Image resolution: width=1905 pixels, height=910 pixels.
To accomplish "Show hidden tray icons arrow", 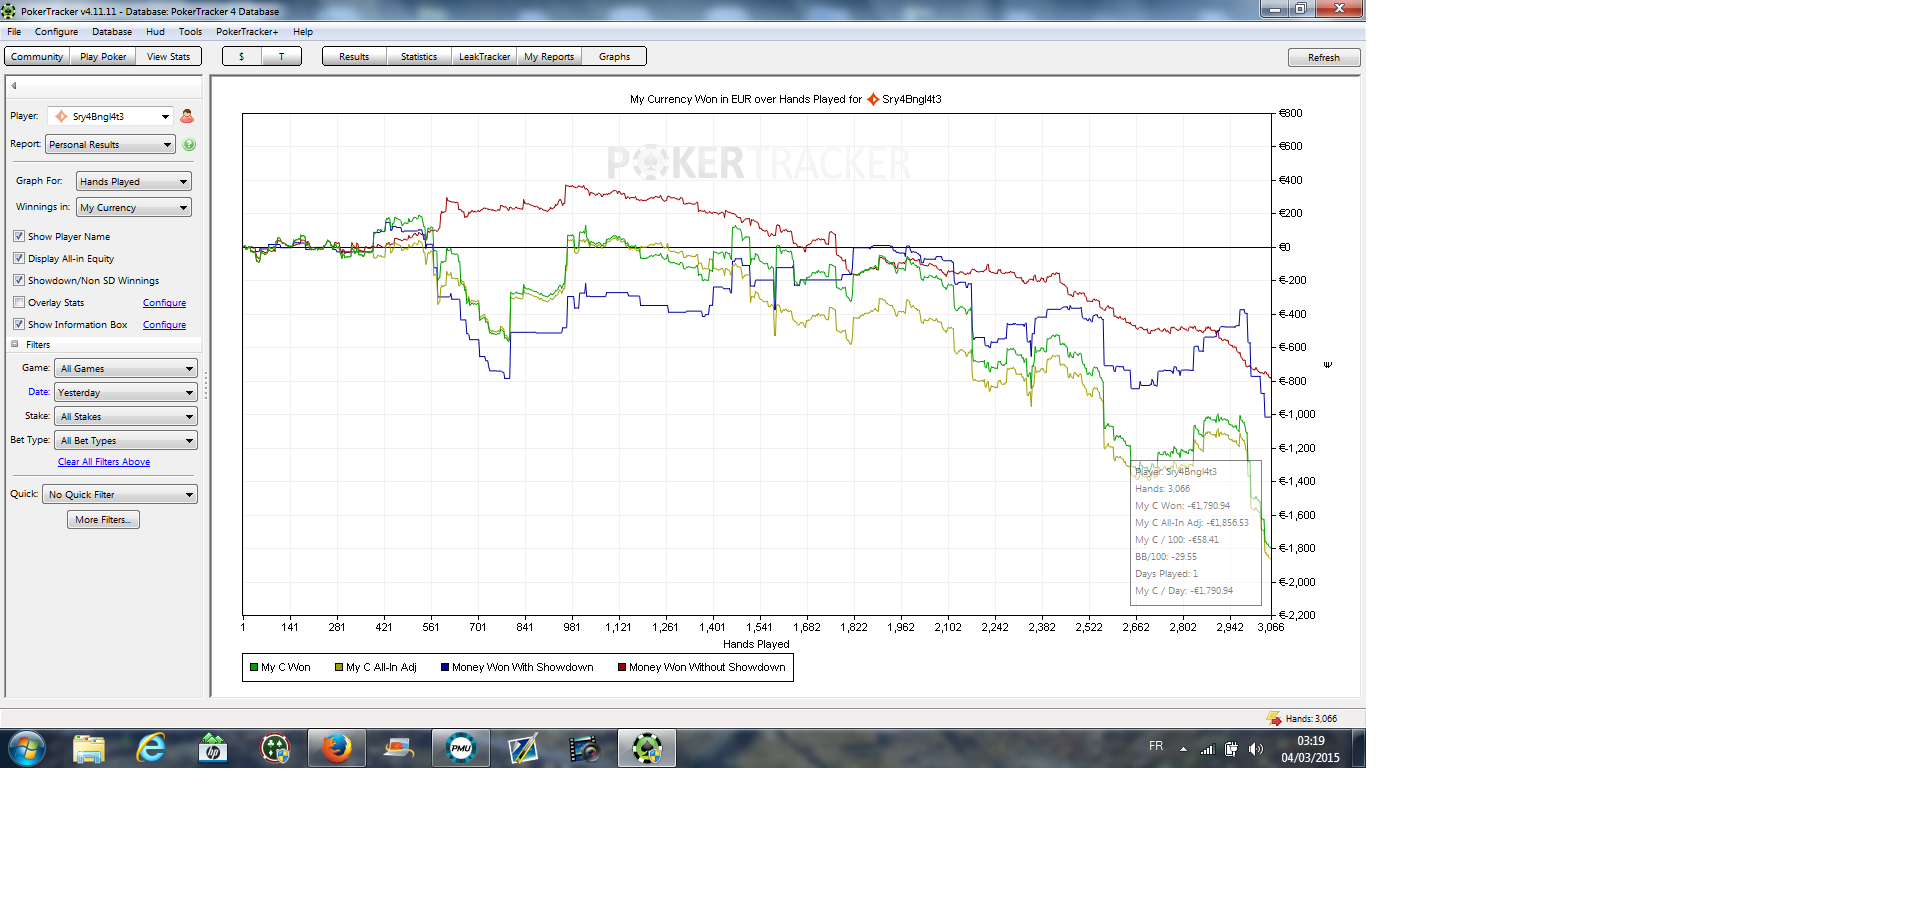I will pos(1183,748).
